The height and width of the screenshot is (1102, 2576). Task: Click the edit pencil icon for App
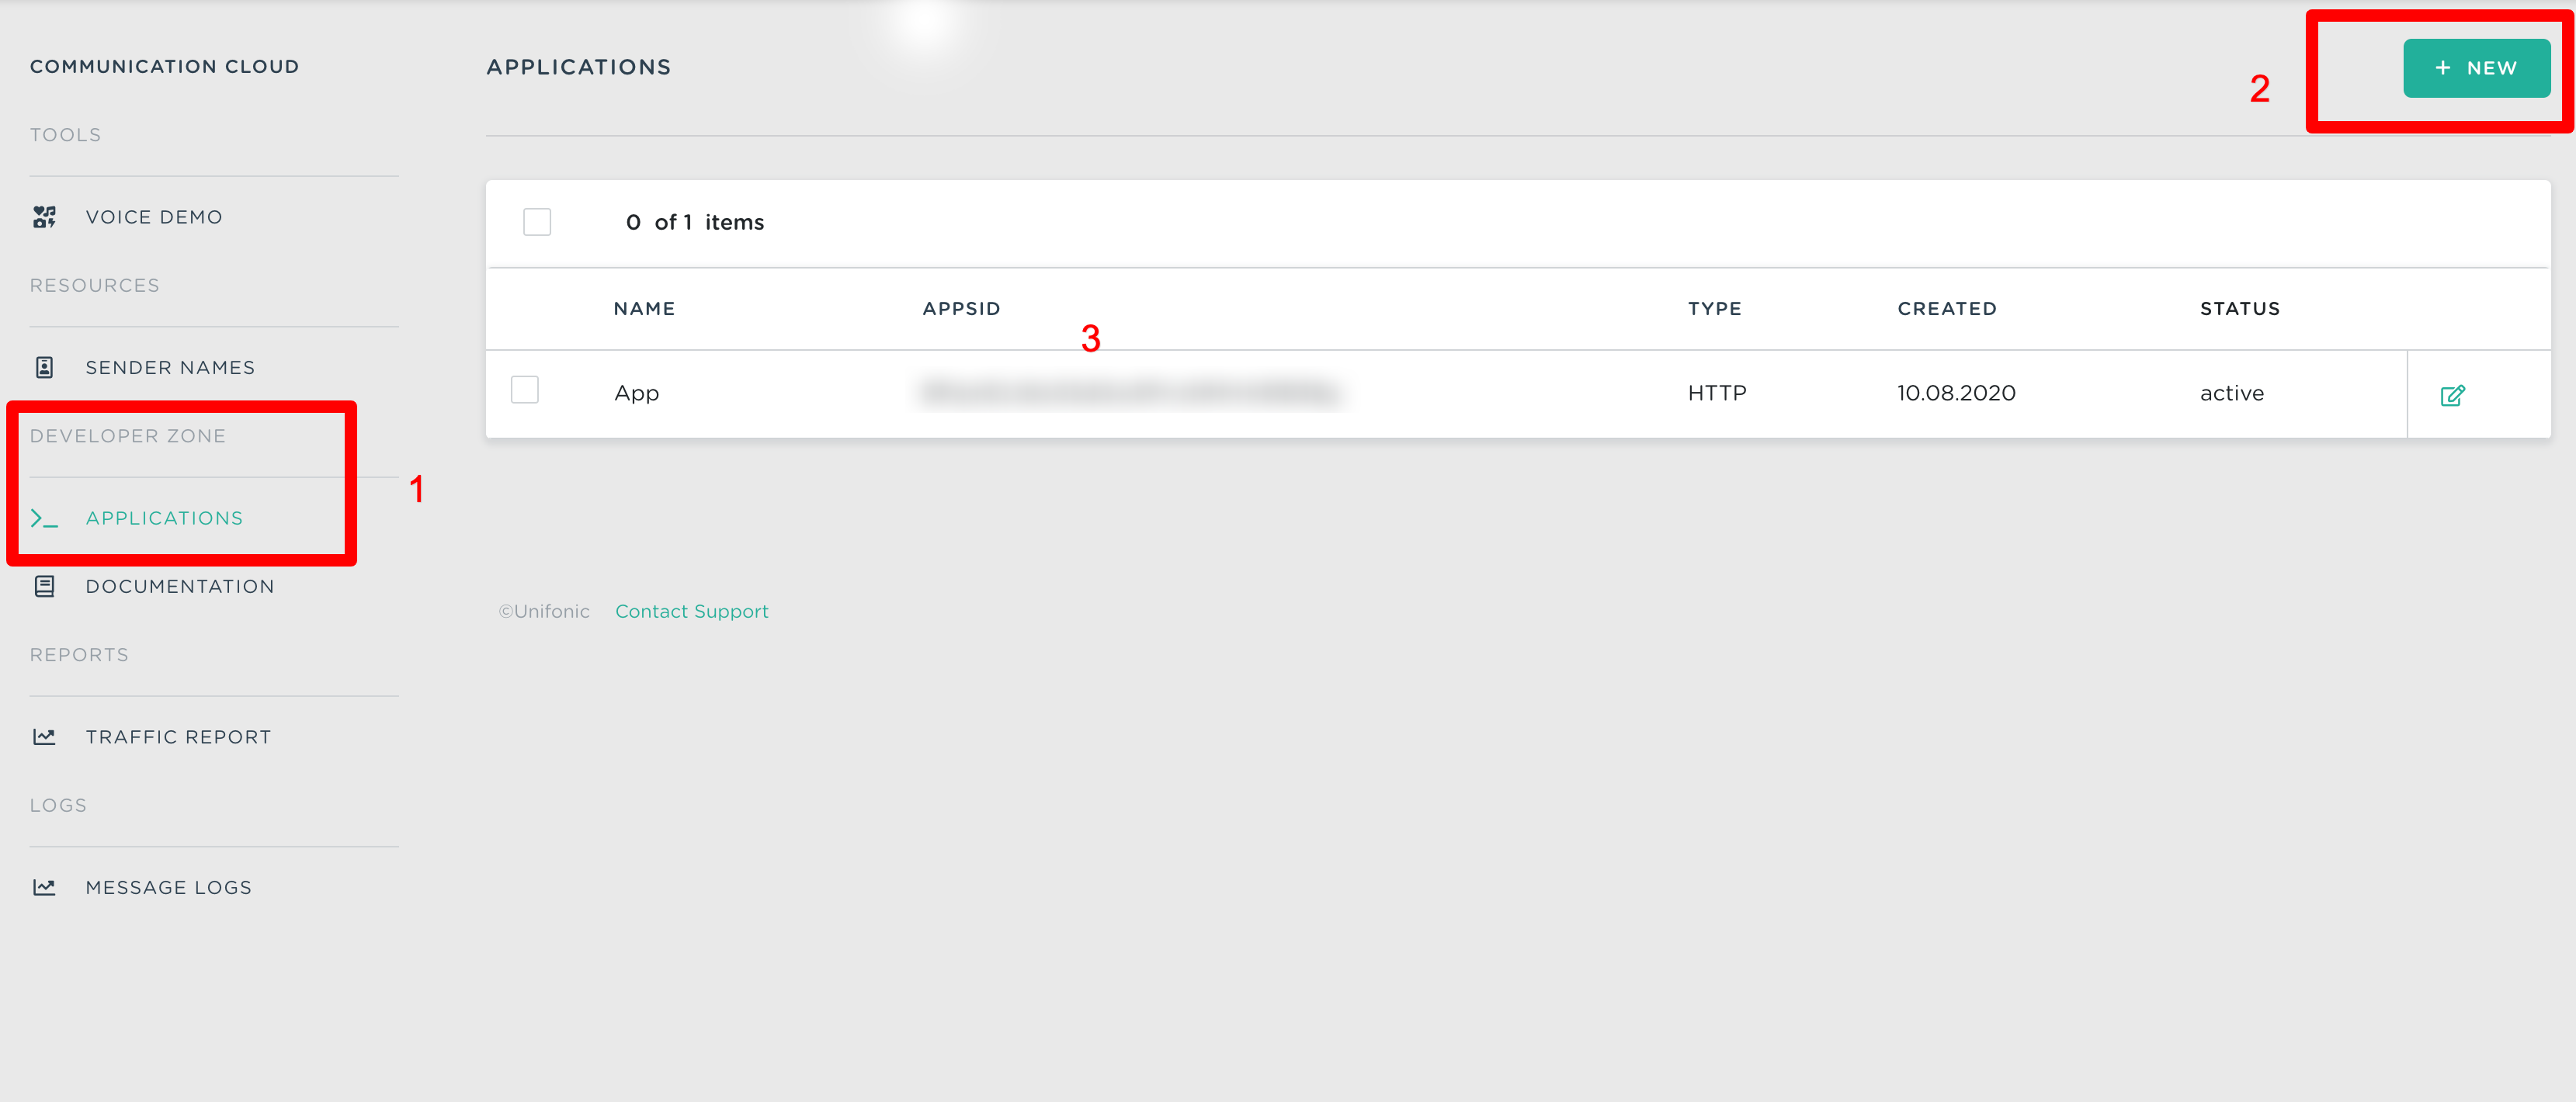(2452, 395)
